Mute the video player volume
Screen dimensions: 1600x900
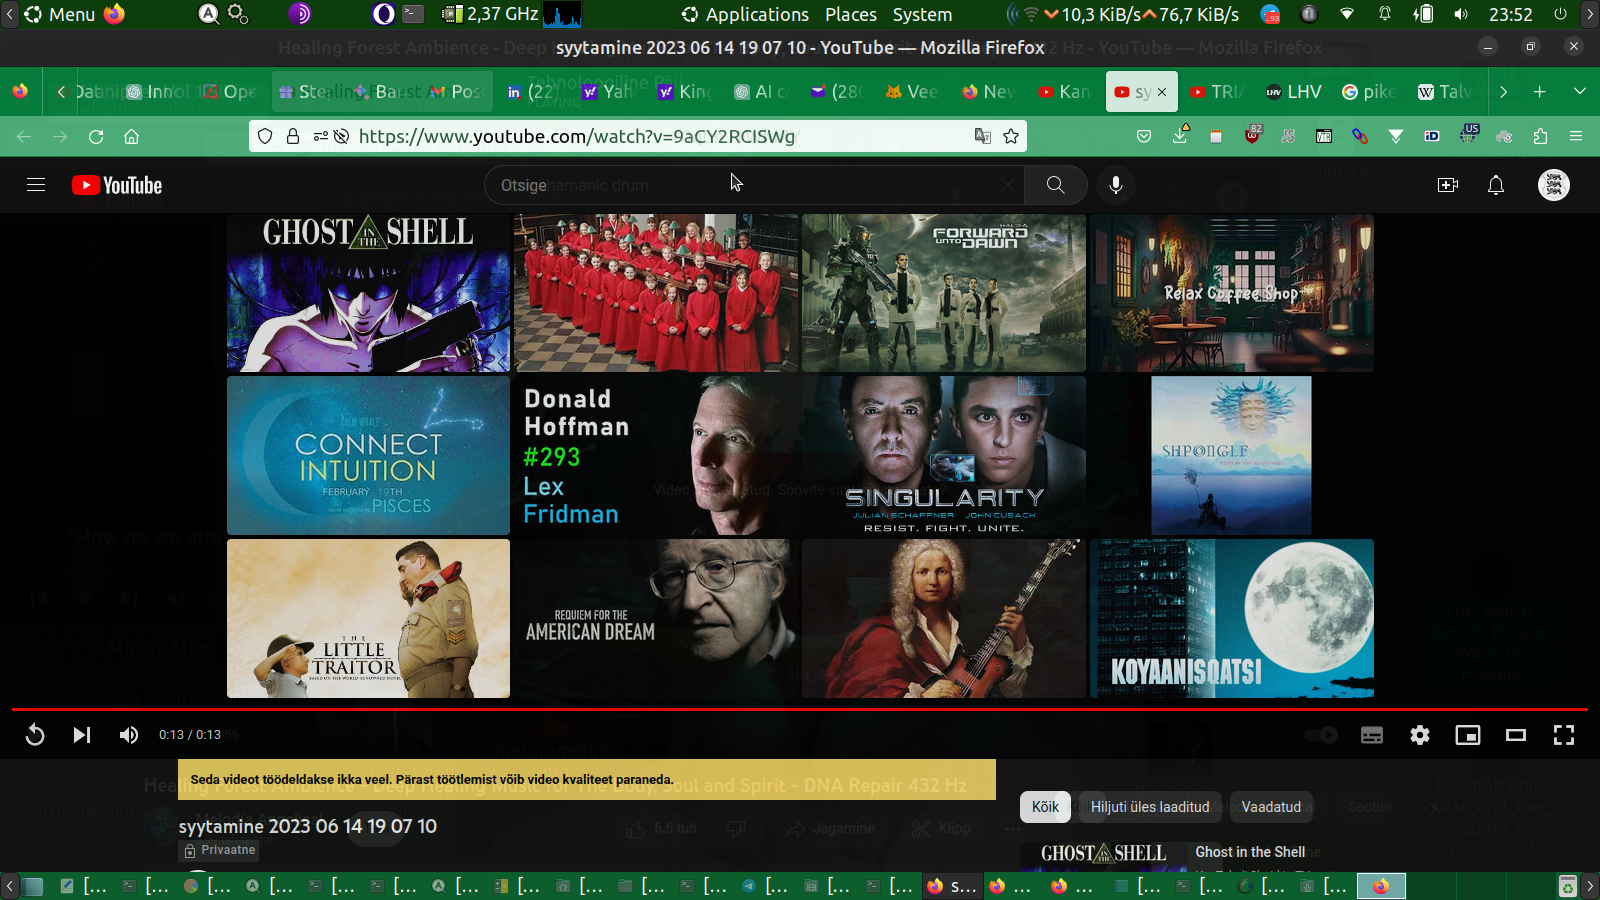pos(129,735)
